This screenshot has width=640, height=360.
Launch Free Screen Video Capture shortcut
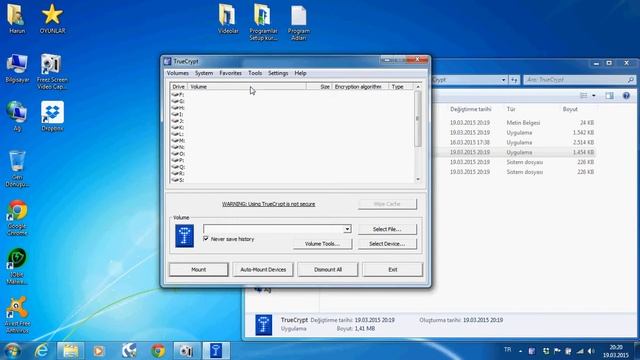coord(52,71)
